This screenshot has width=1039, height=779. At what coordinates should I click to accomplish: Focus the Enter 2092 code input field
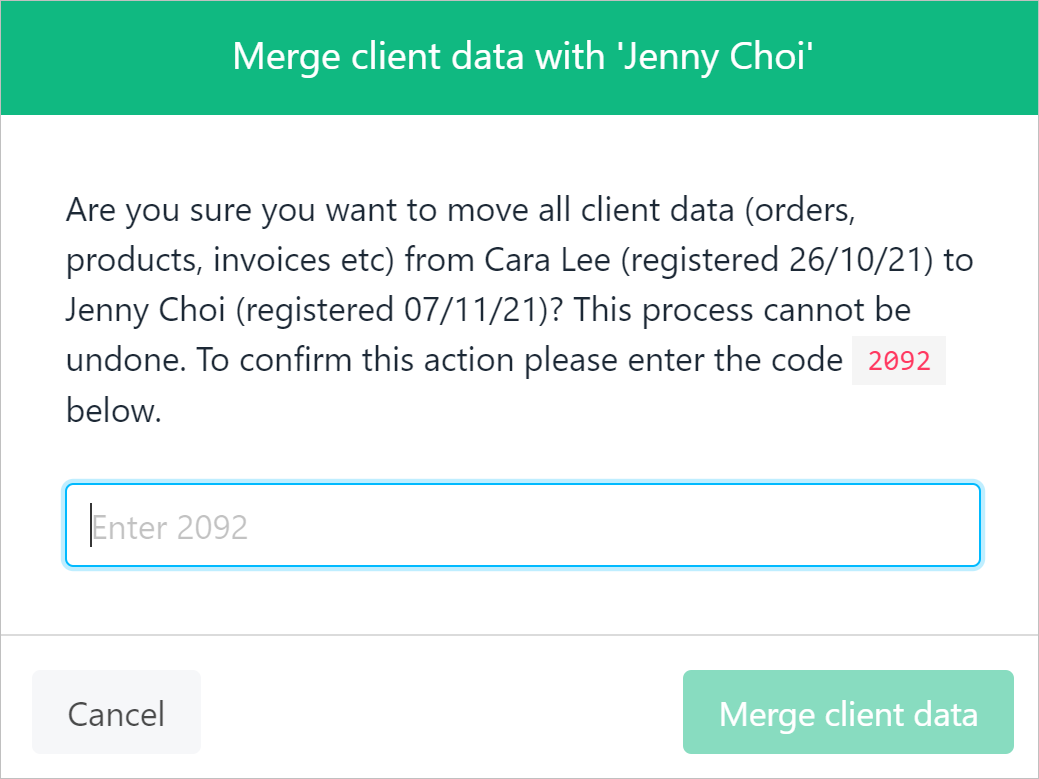point(523,525)
